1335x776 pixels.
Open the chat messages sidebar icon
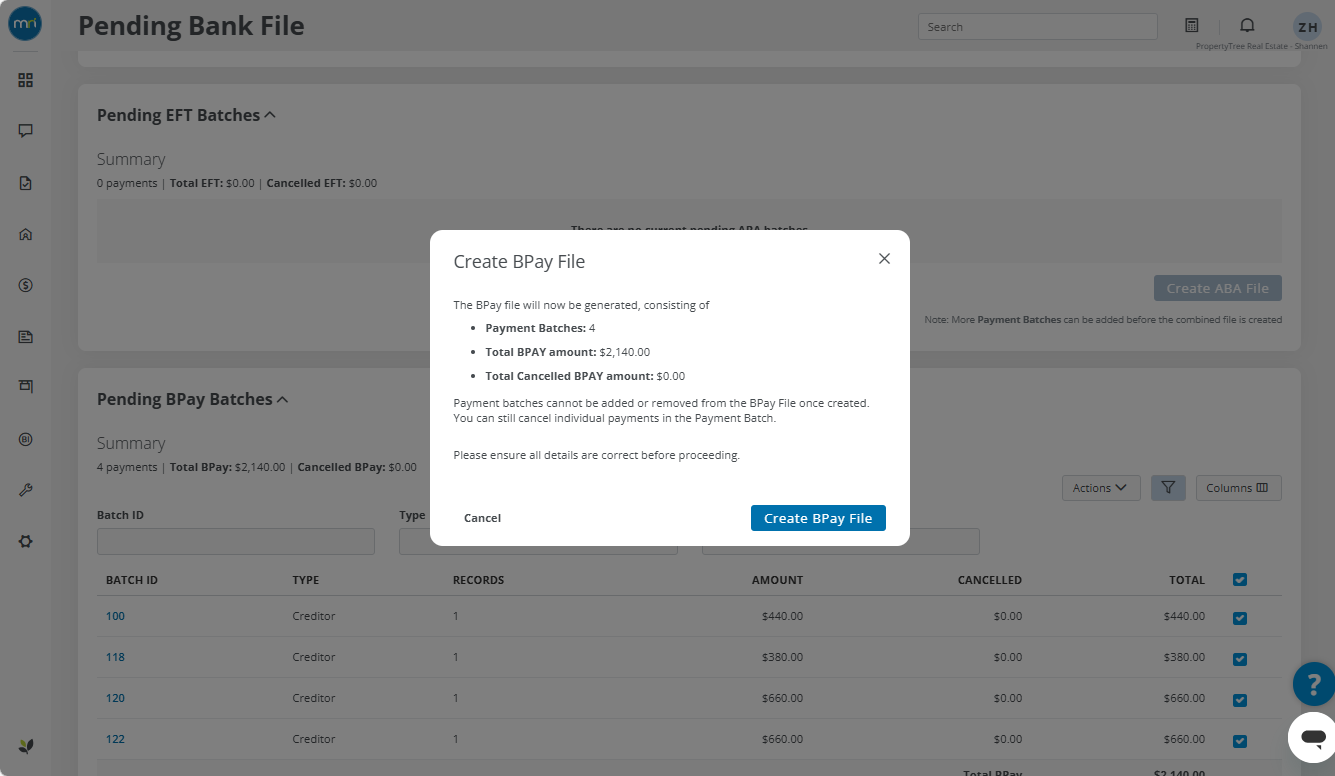coord(26,131)
